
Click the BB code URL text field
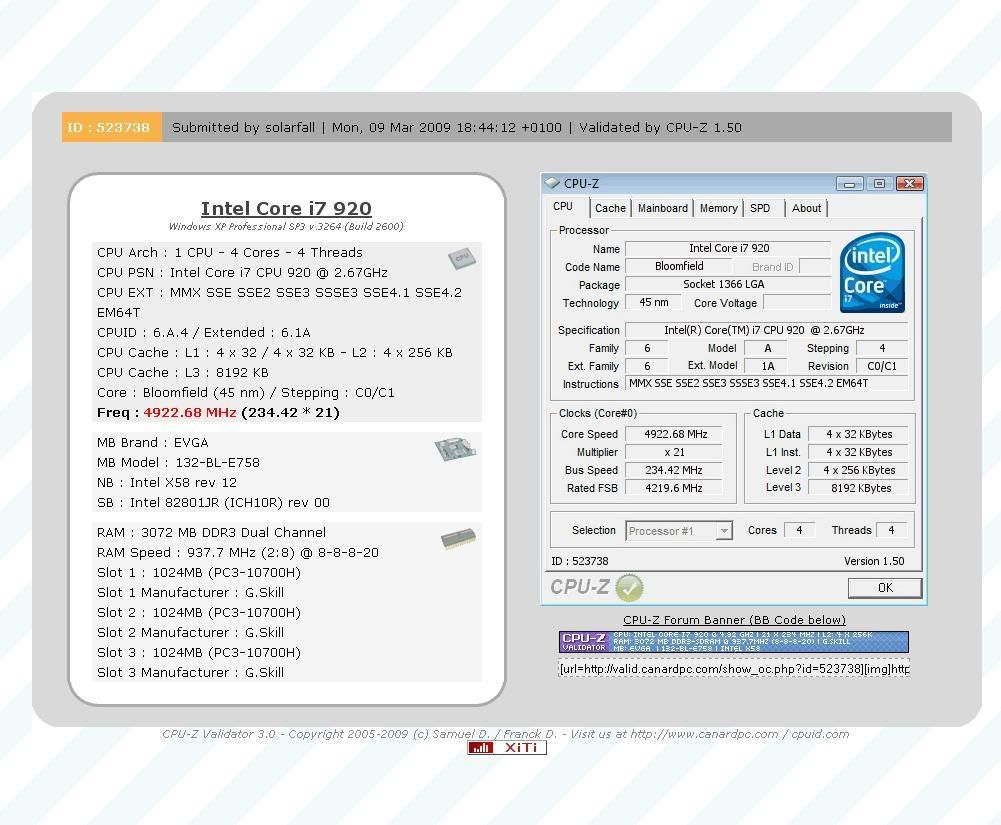pos(734,669)
